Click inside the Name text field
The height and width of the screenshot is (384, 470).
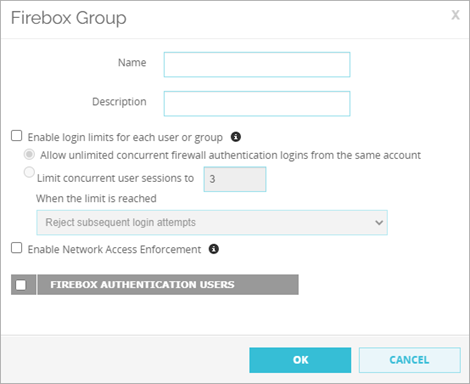point(257,65)
